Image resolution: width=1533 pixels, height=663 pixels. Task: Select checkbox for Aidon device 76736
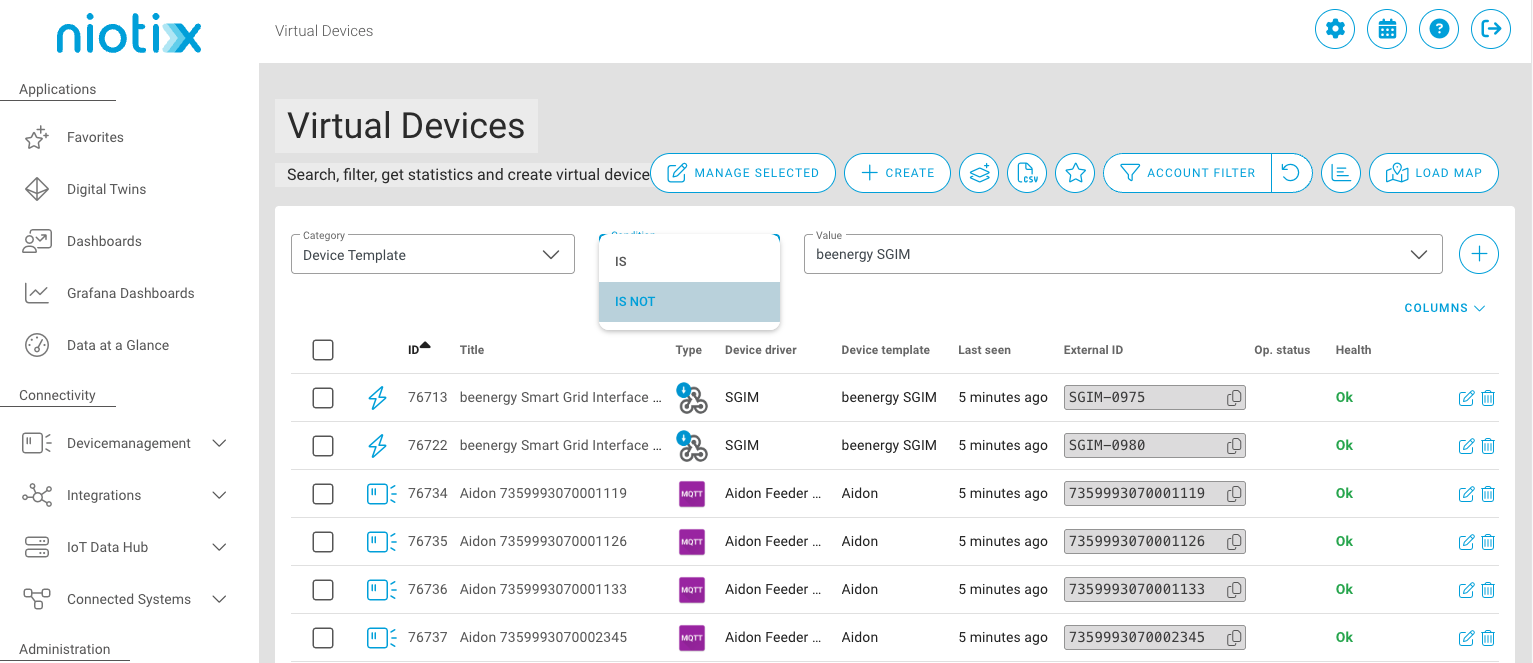pyautogui.click(x=322, y=590)
